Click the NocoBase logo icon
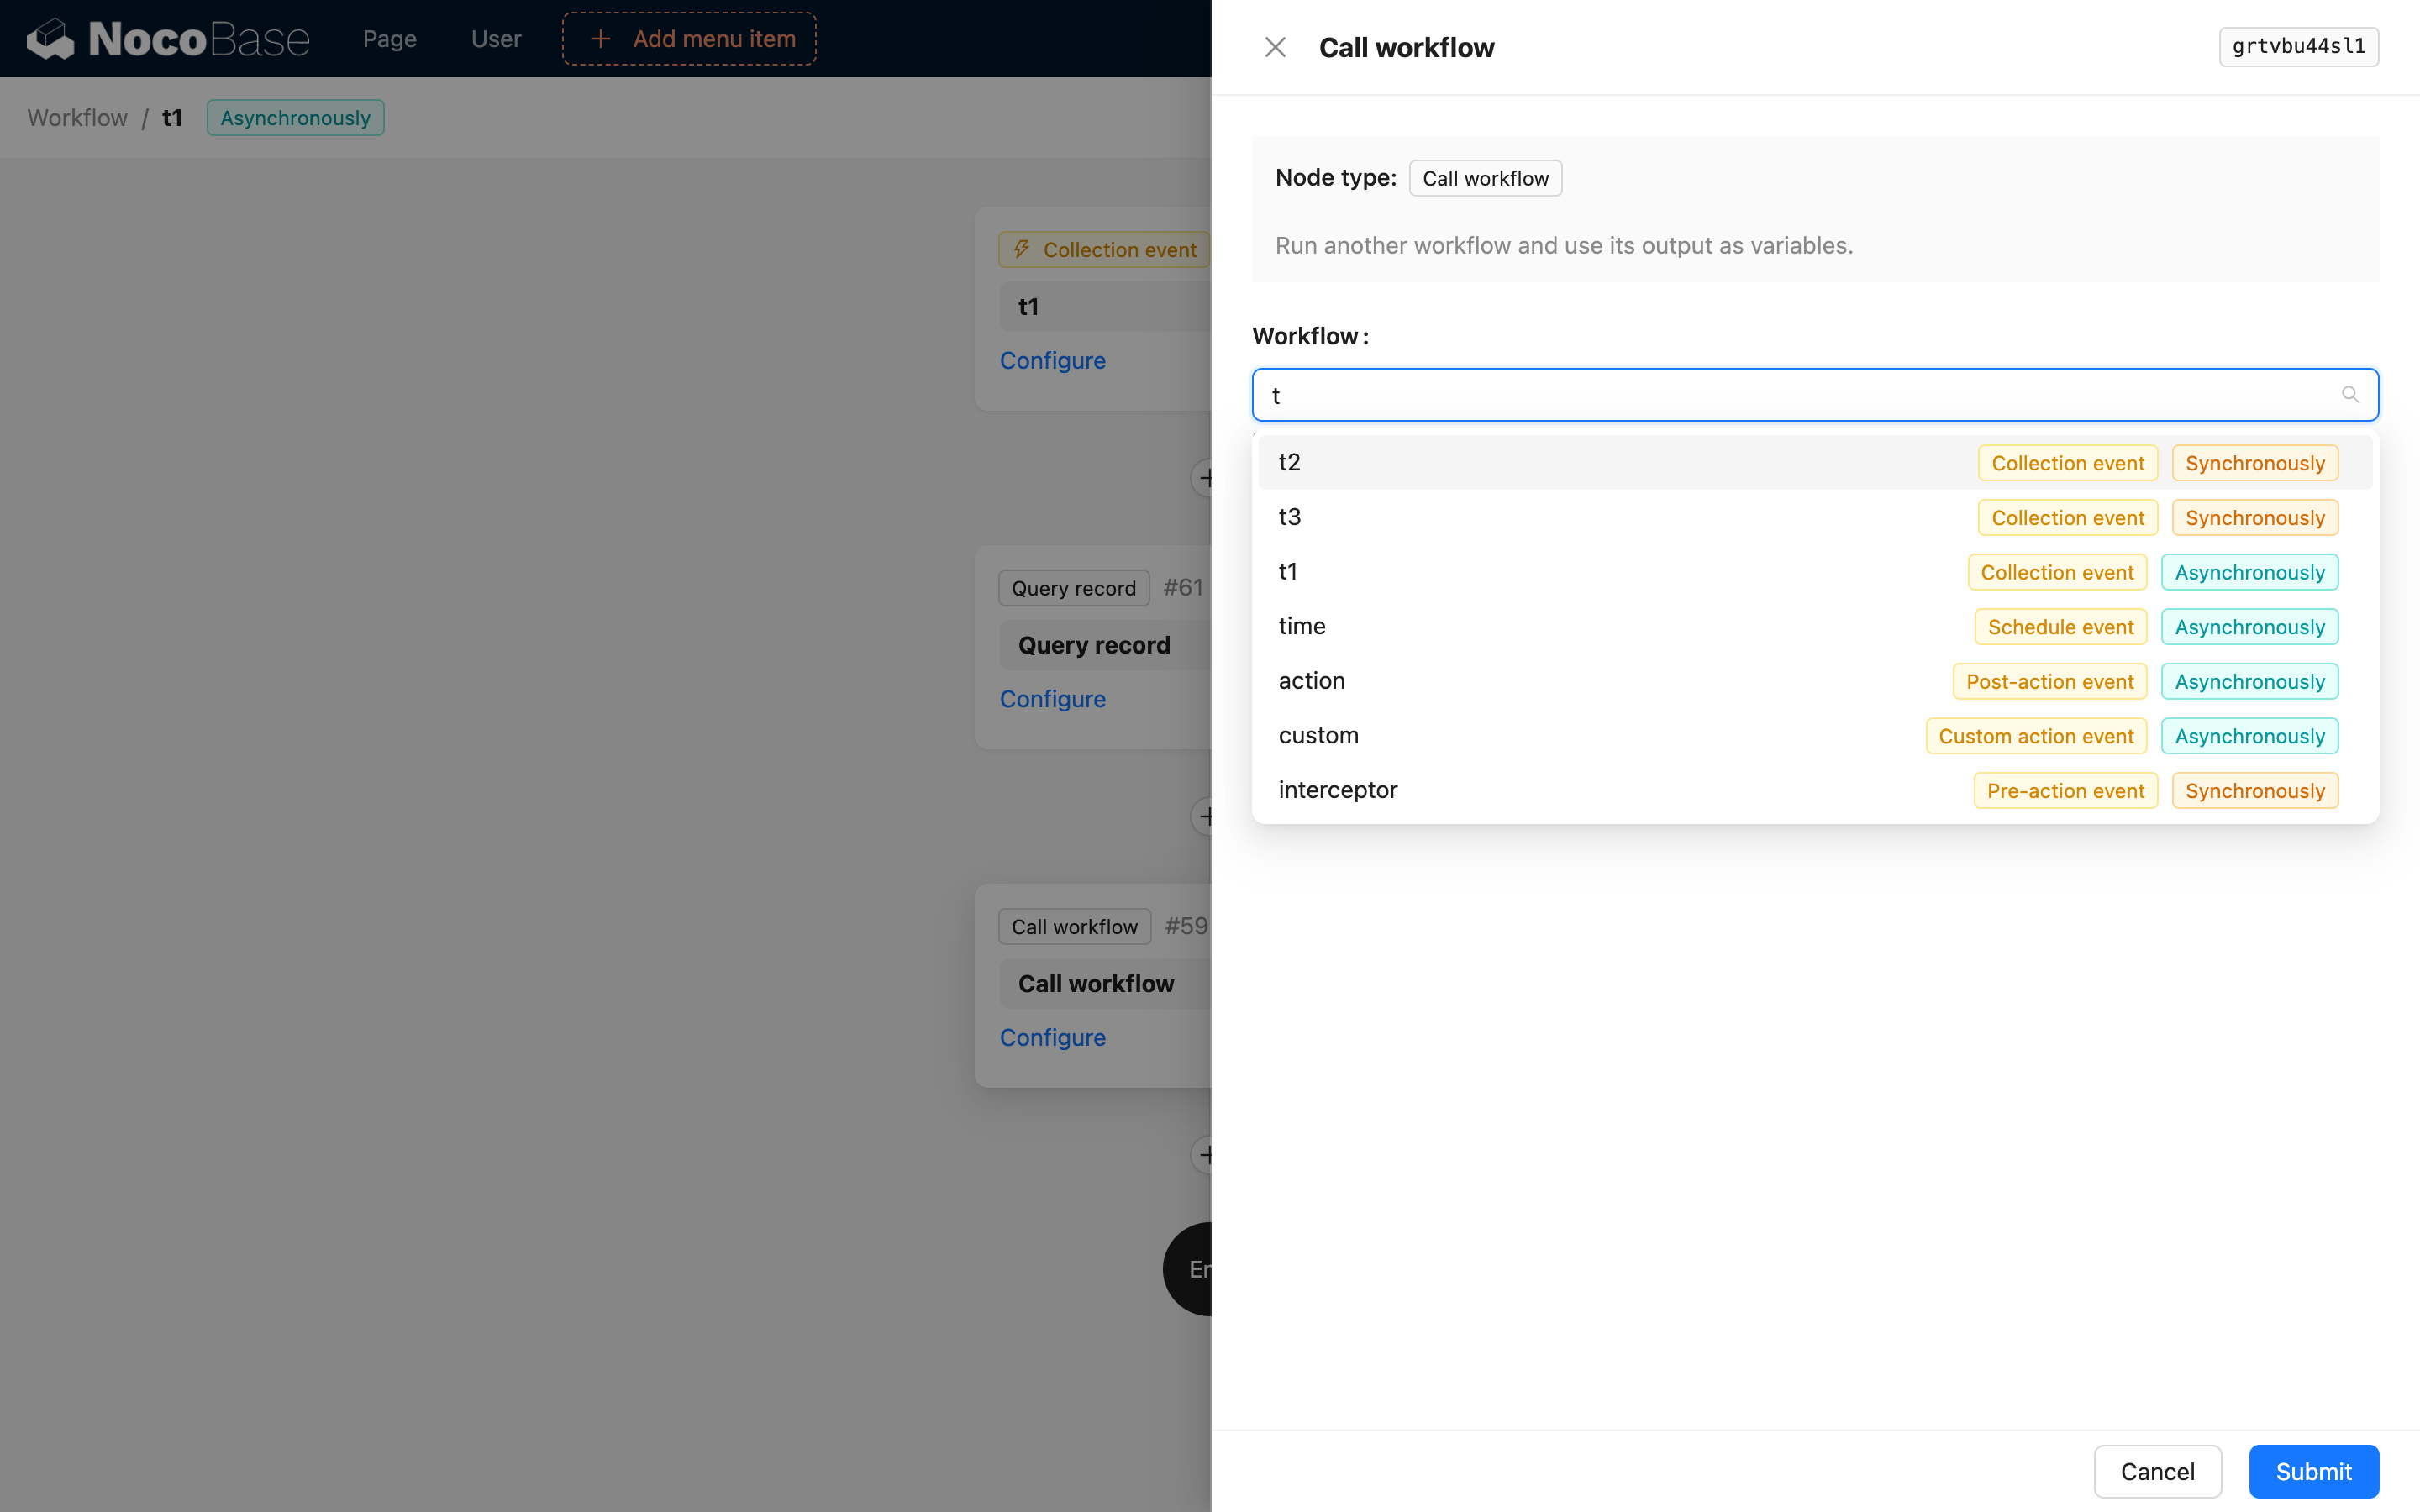The width and height of the screenshot is (2420, 1512). click(x=52, y=38)
